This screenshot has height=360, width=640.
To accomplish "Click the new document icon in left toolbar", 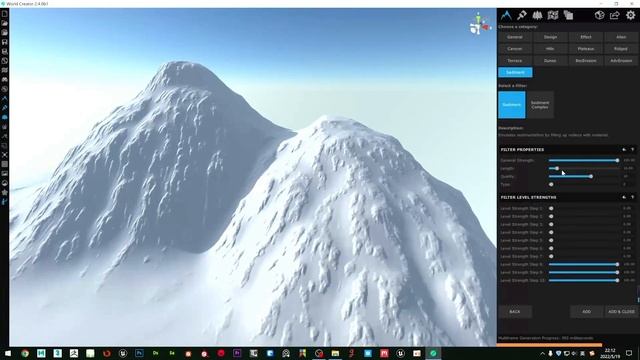I will click(4, 13).
